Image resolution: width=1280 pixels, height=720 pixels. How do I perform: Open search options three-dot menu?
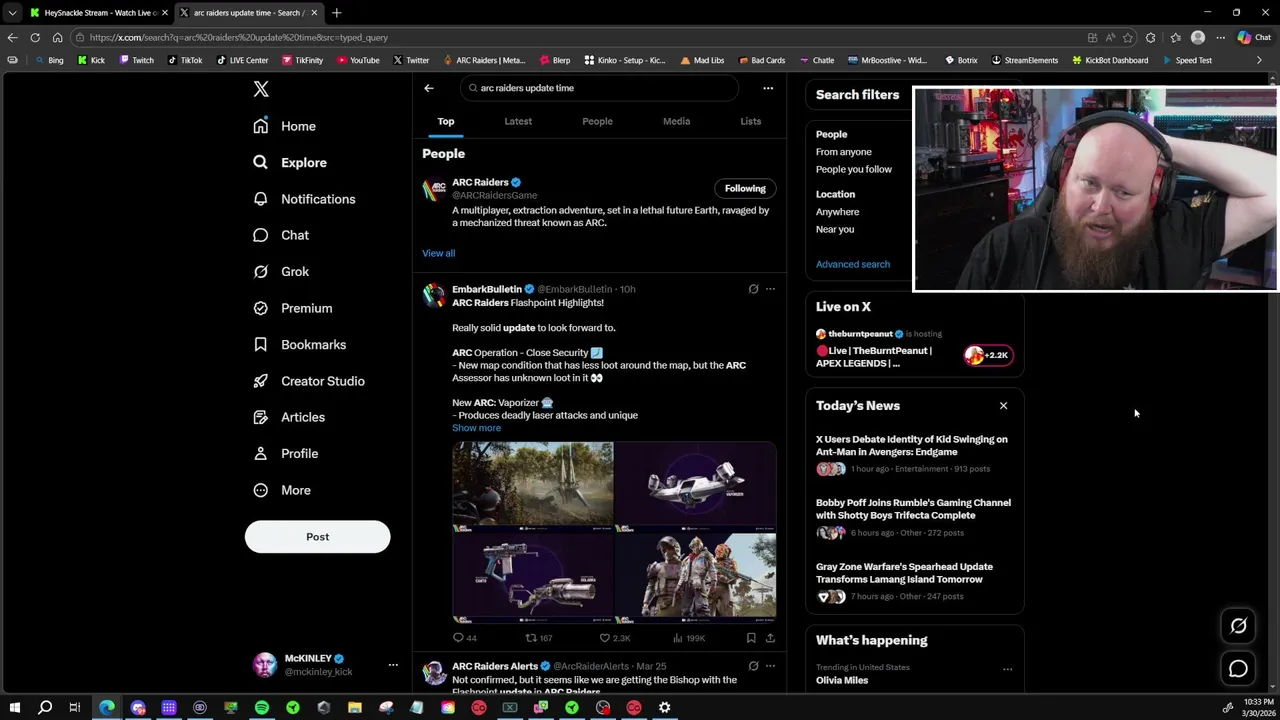[x=768, y=88]
